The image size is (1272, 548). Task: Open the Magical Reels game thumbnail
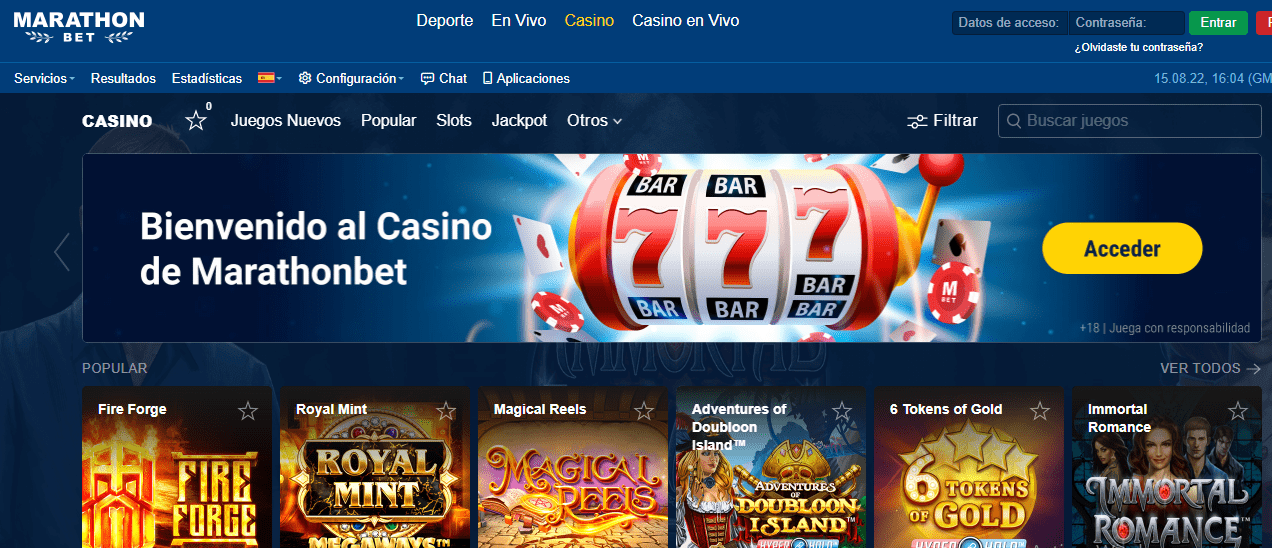point(573,468)
